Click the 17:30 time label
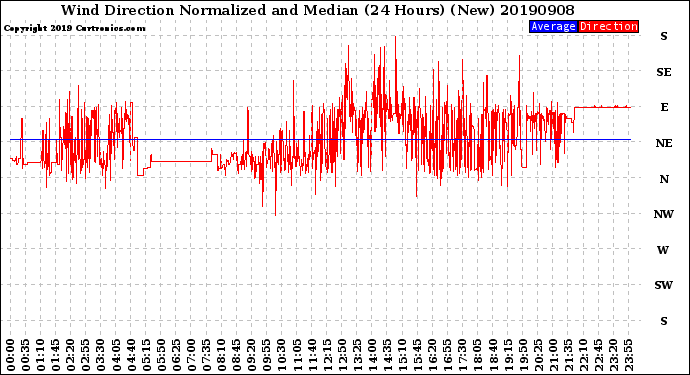690x375 pixels. pos(462,355)
